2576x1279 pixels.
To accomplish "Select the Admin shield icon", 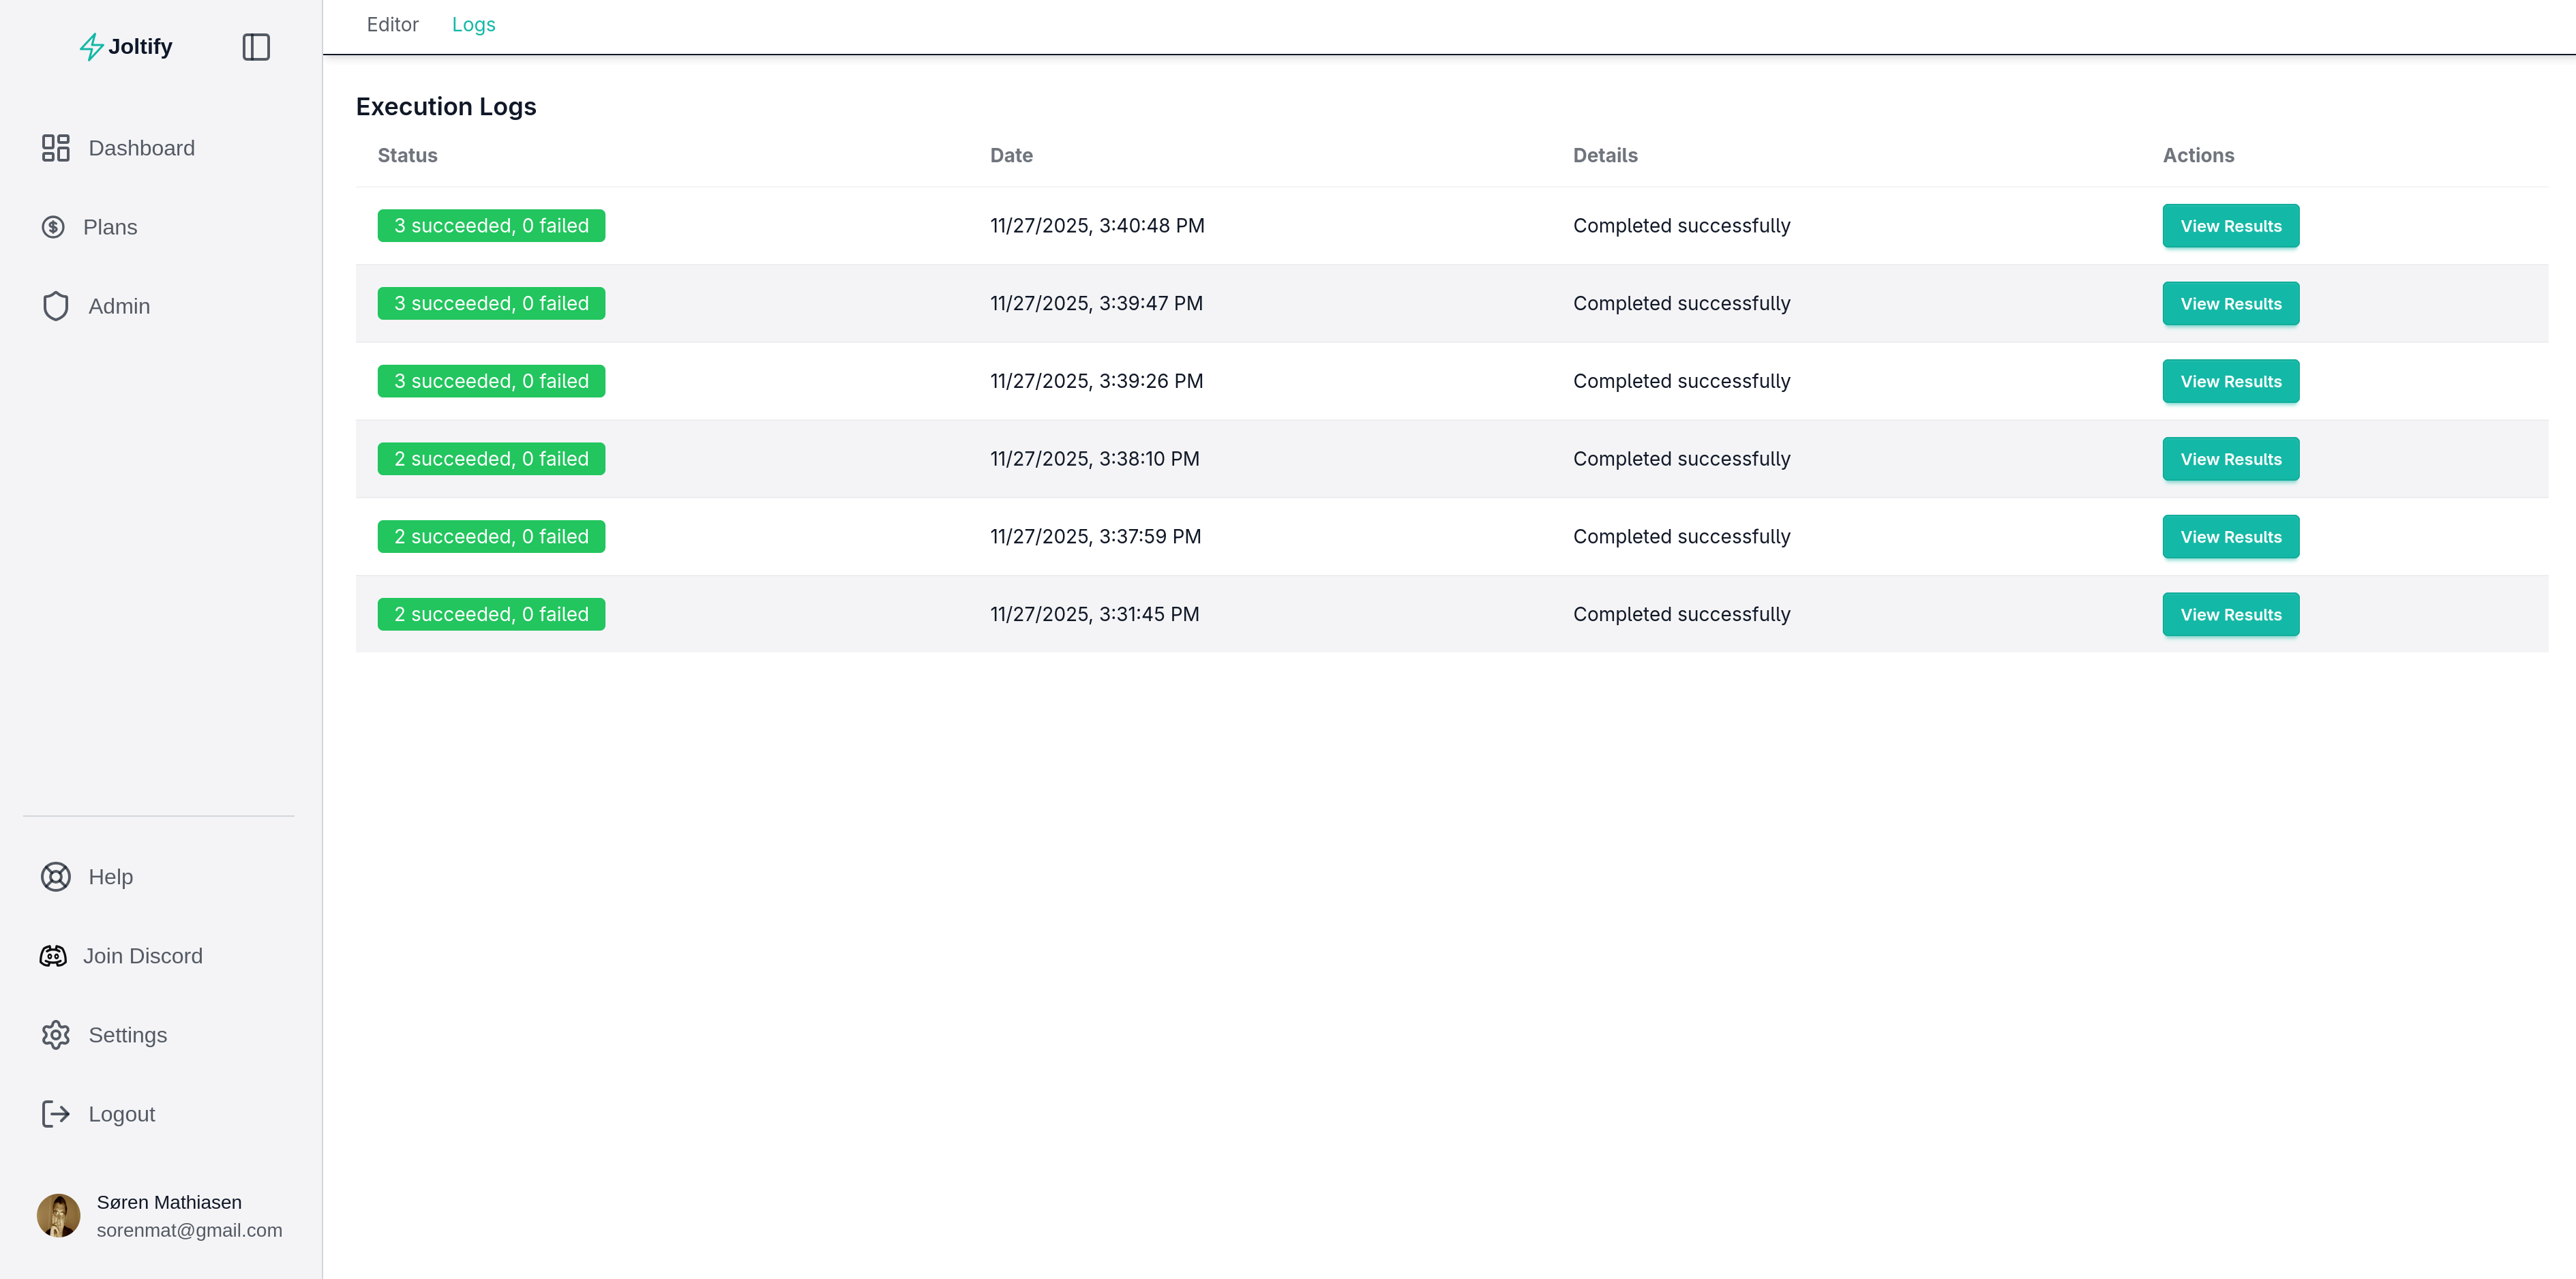I will (56, 306).
